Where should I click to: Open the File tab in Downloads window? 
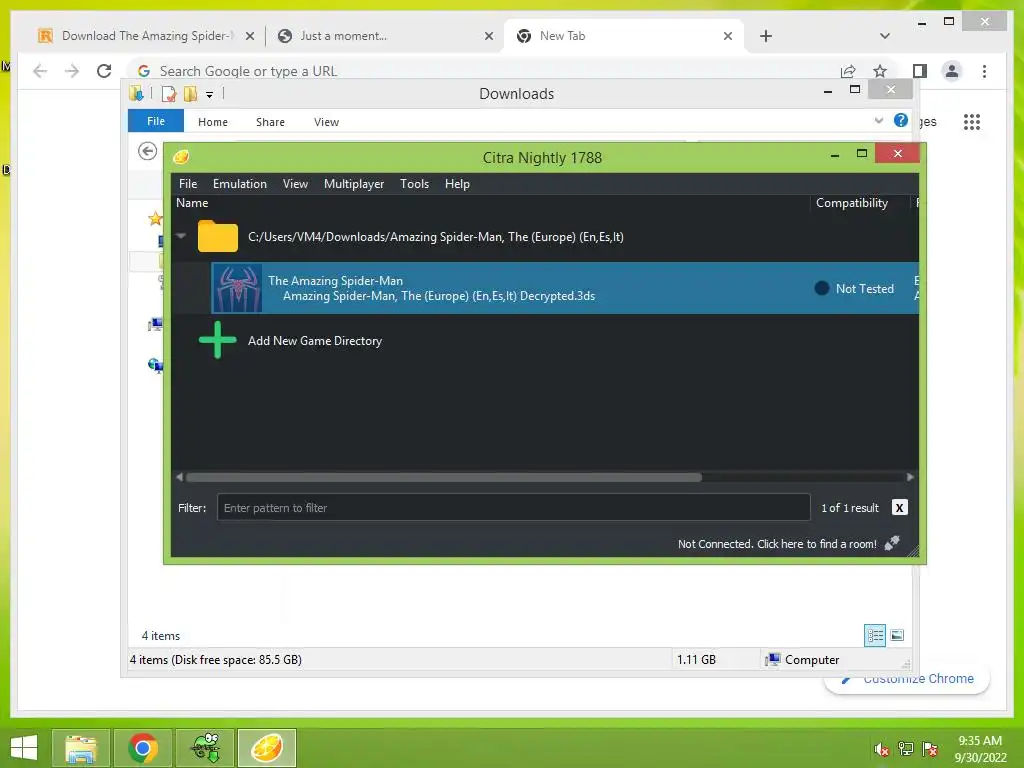tap(155, 121)
